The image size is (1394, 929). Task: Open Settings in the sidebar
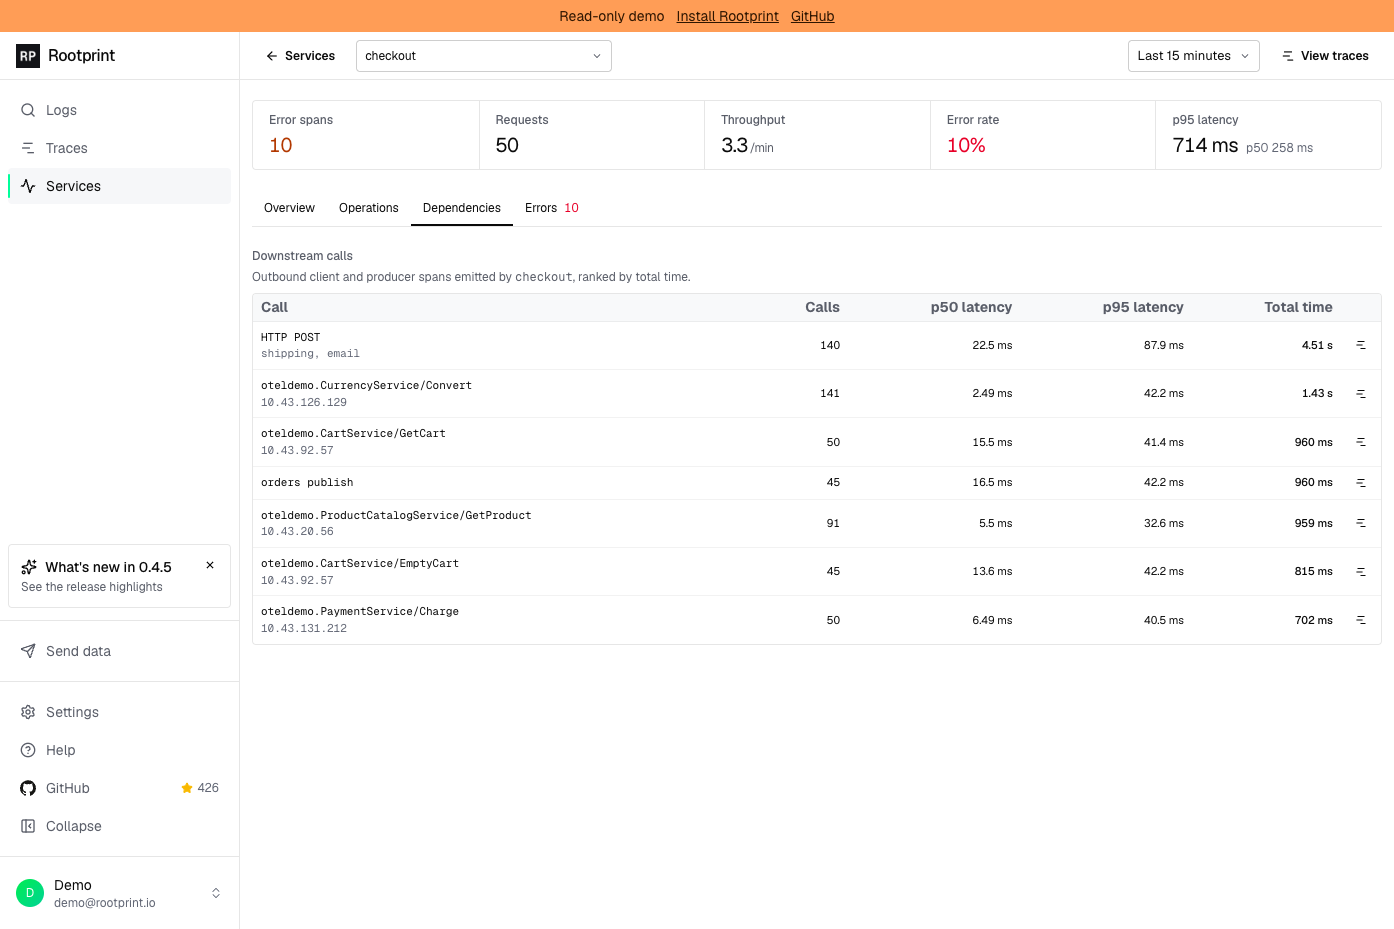119,712
